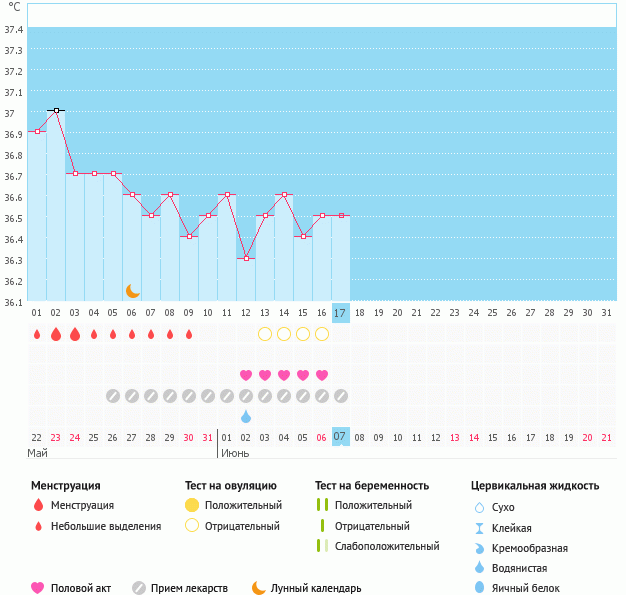Click the large menstruation drop on day 02
626x595 pixels.
[x=56, y=334]
